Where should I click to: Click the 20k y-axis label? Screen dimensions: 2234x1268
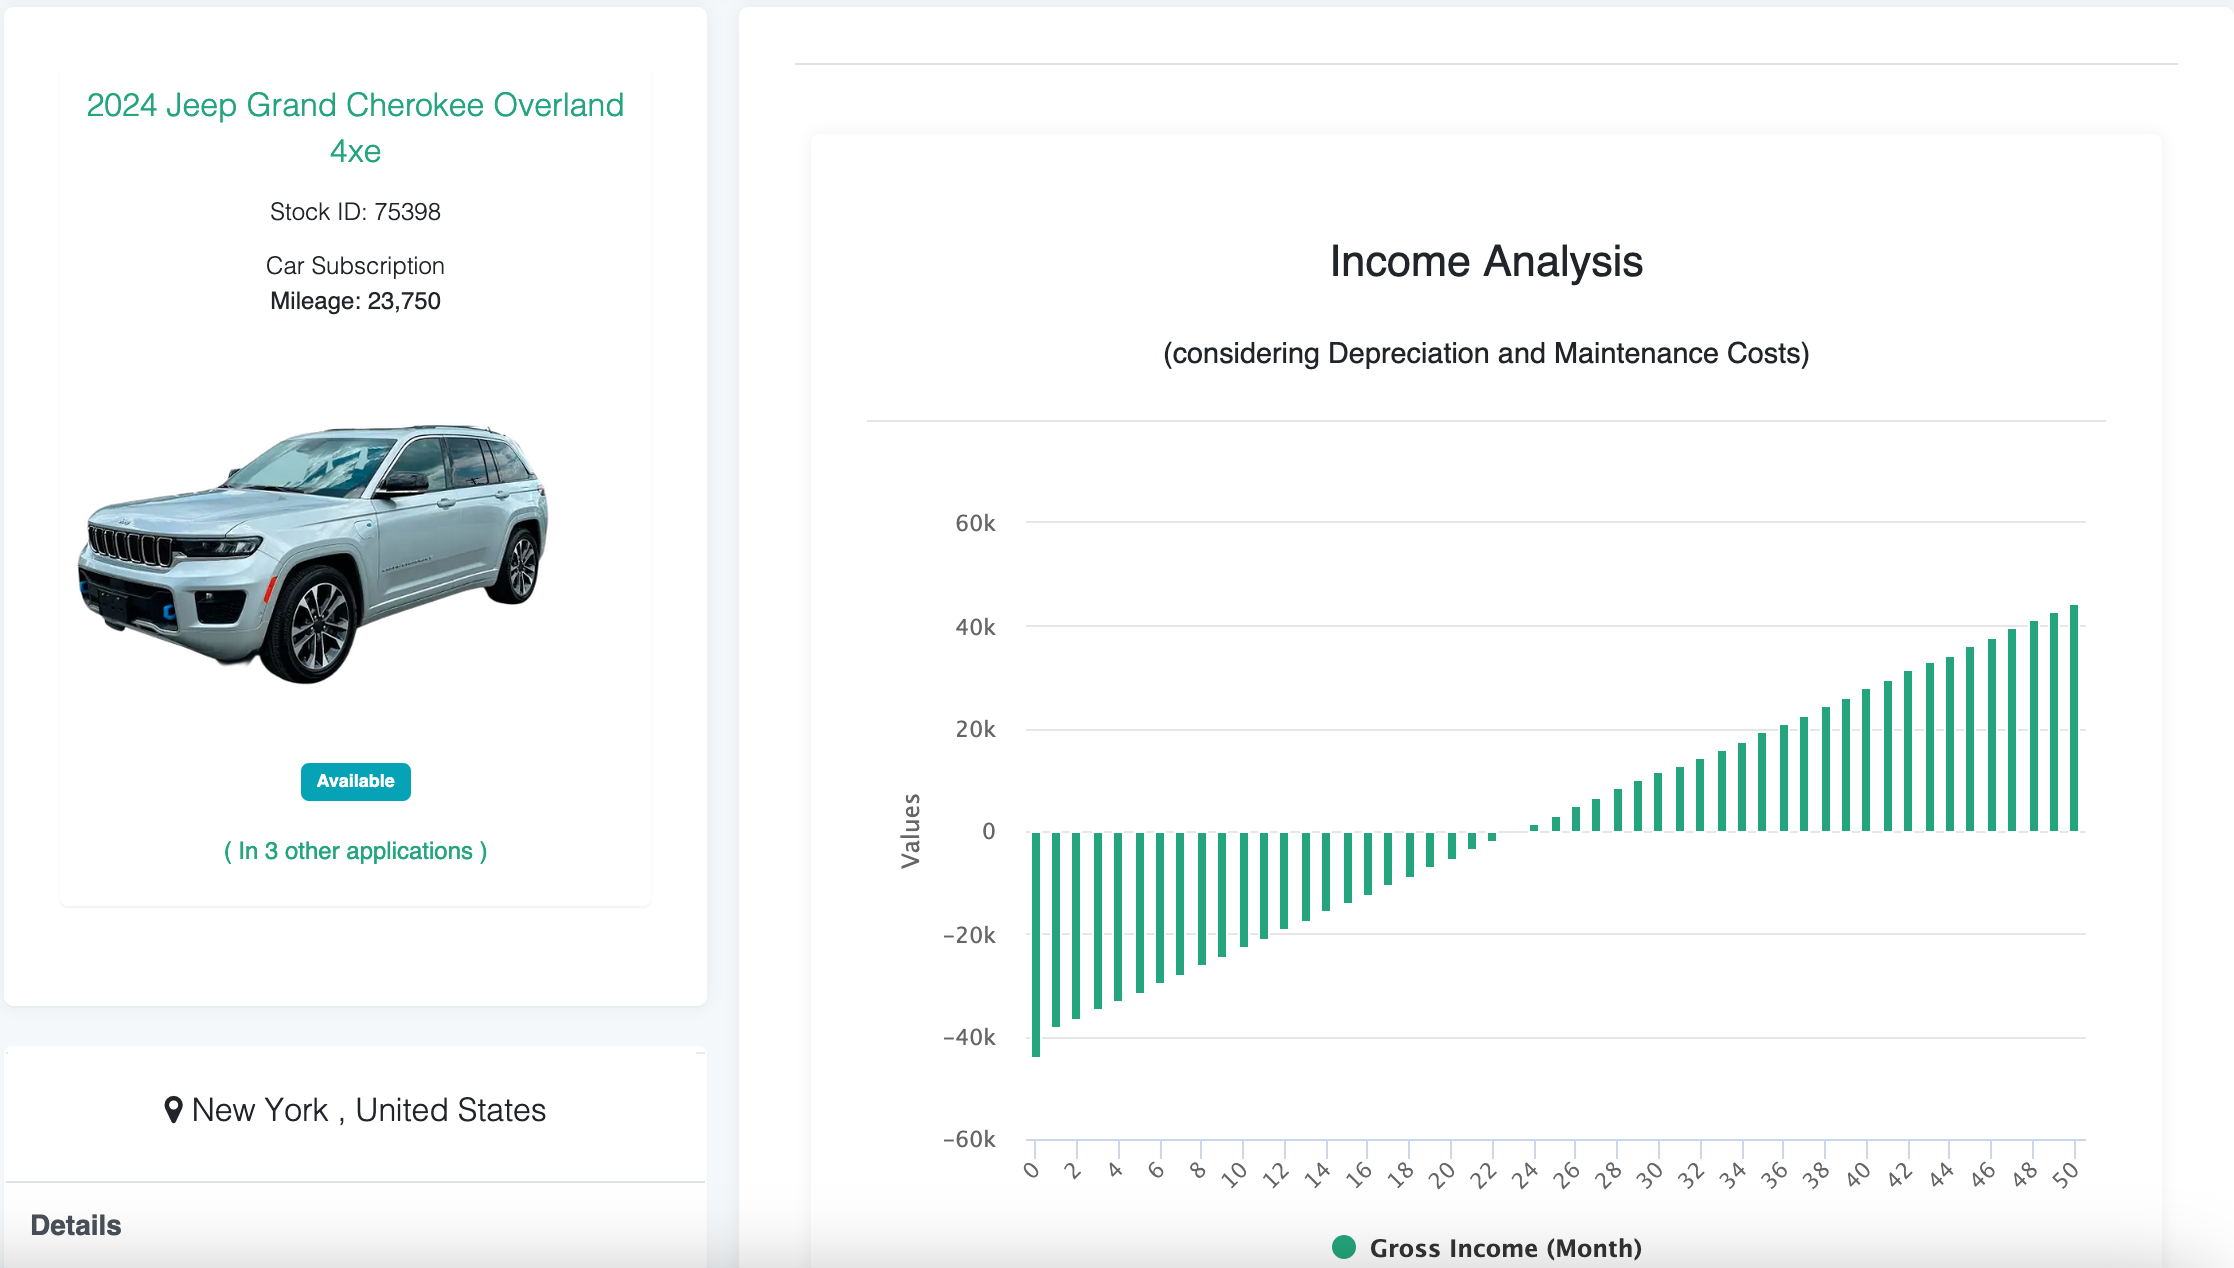point(975,730)
